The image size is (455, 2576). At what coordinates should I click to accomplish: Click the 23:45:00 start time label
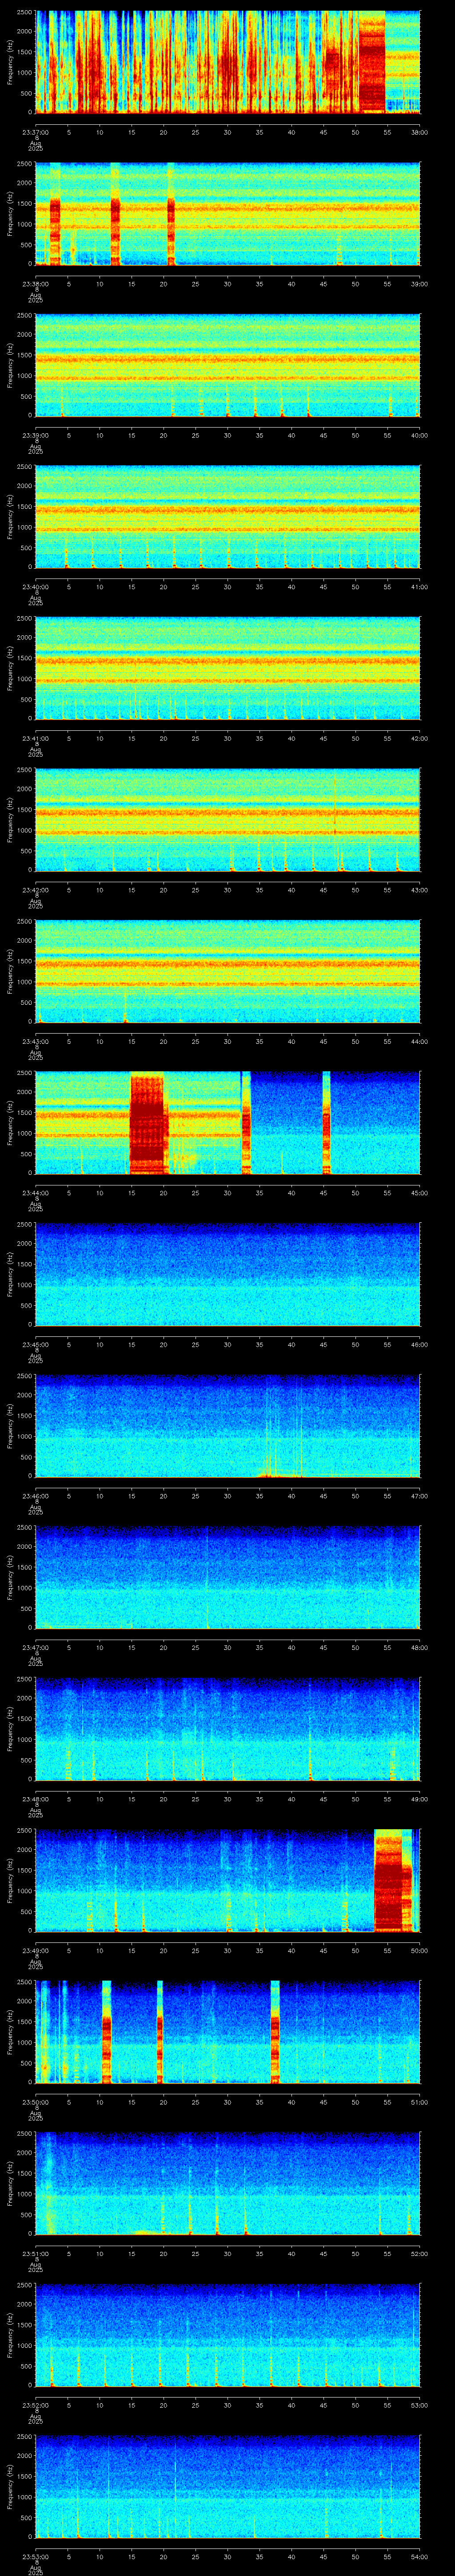35,1344
